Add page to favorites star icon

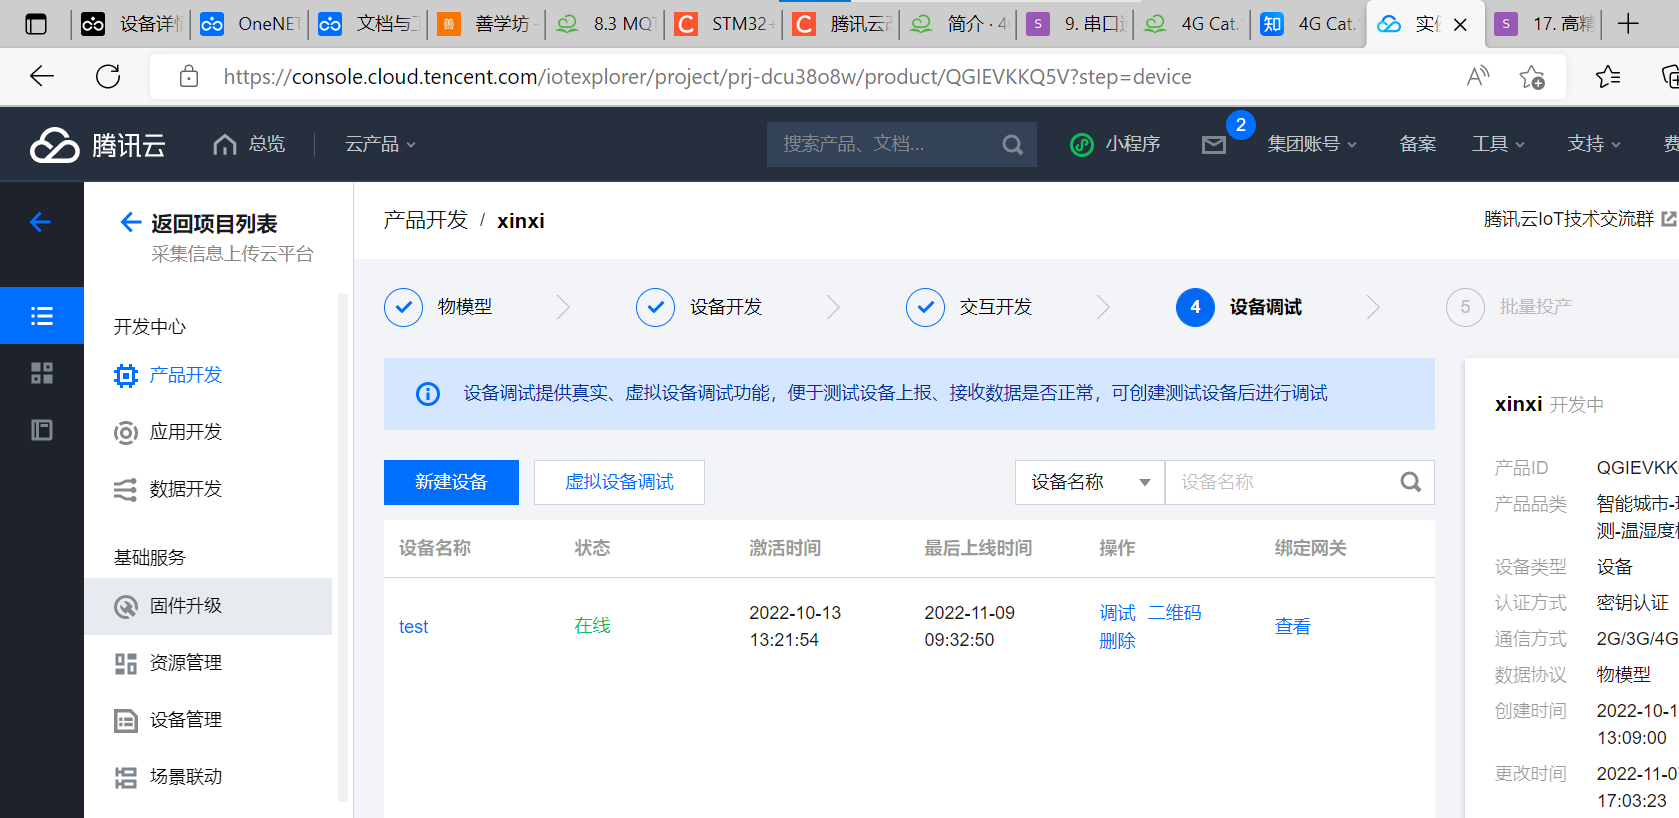[1531, 77]
